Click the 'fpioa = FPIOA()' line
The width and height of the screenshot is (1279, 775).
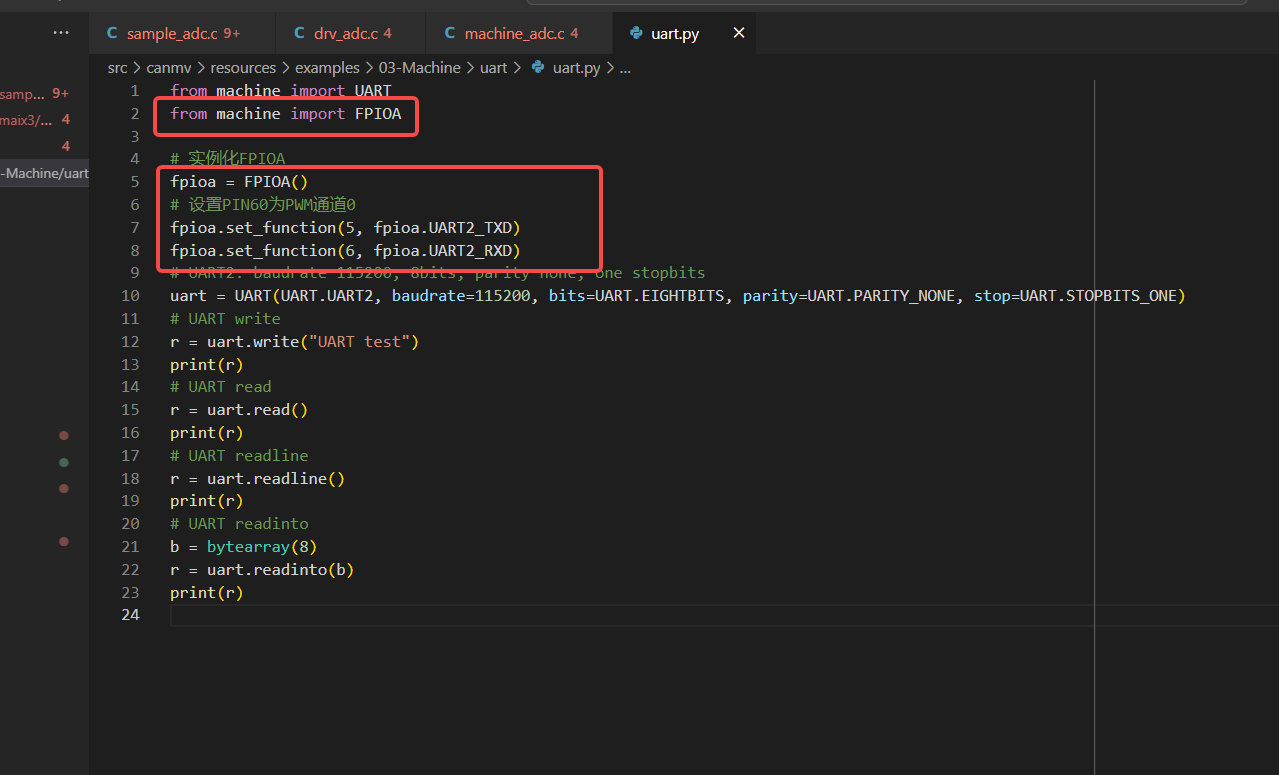point(240,182)
